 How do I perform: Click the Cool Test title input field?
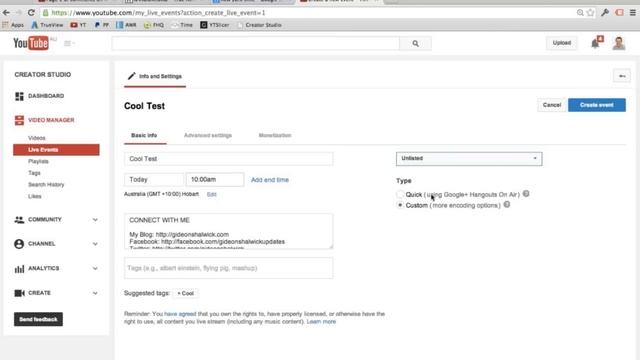click(229, 159)
